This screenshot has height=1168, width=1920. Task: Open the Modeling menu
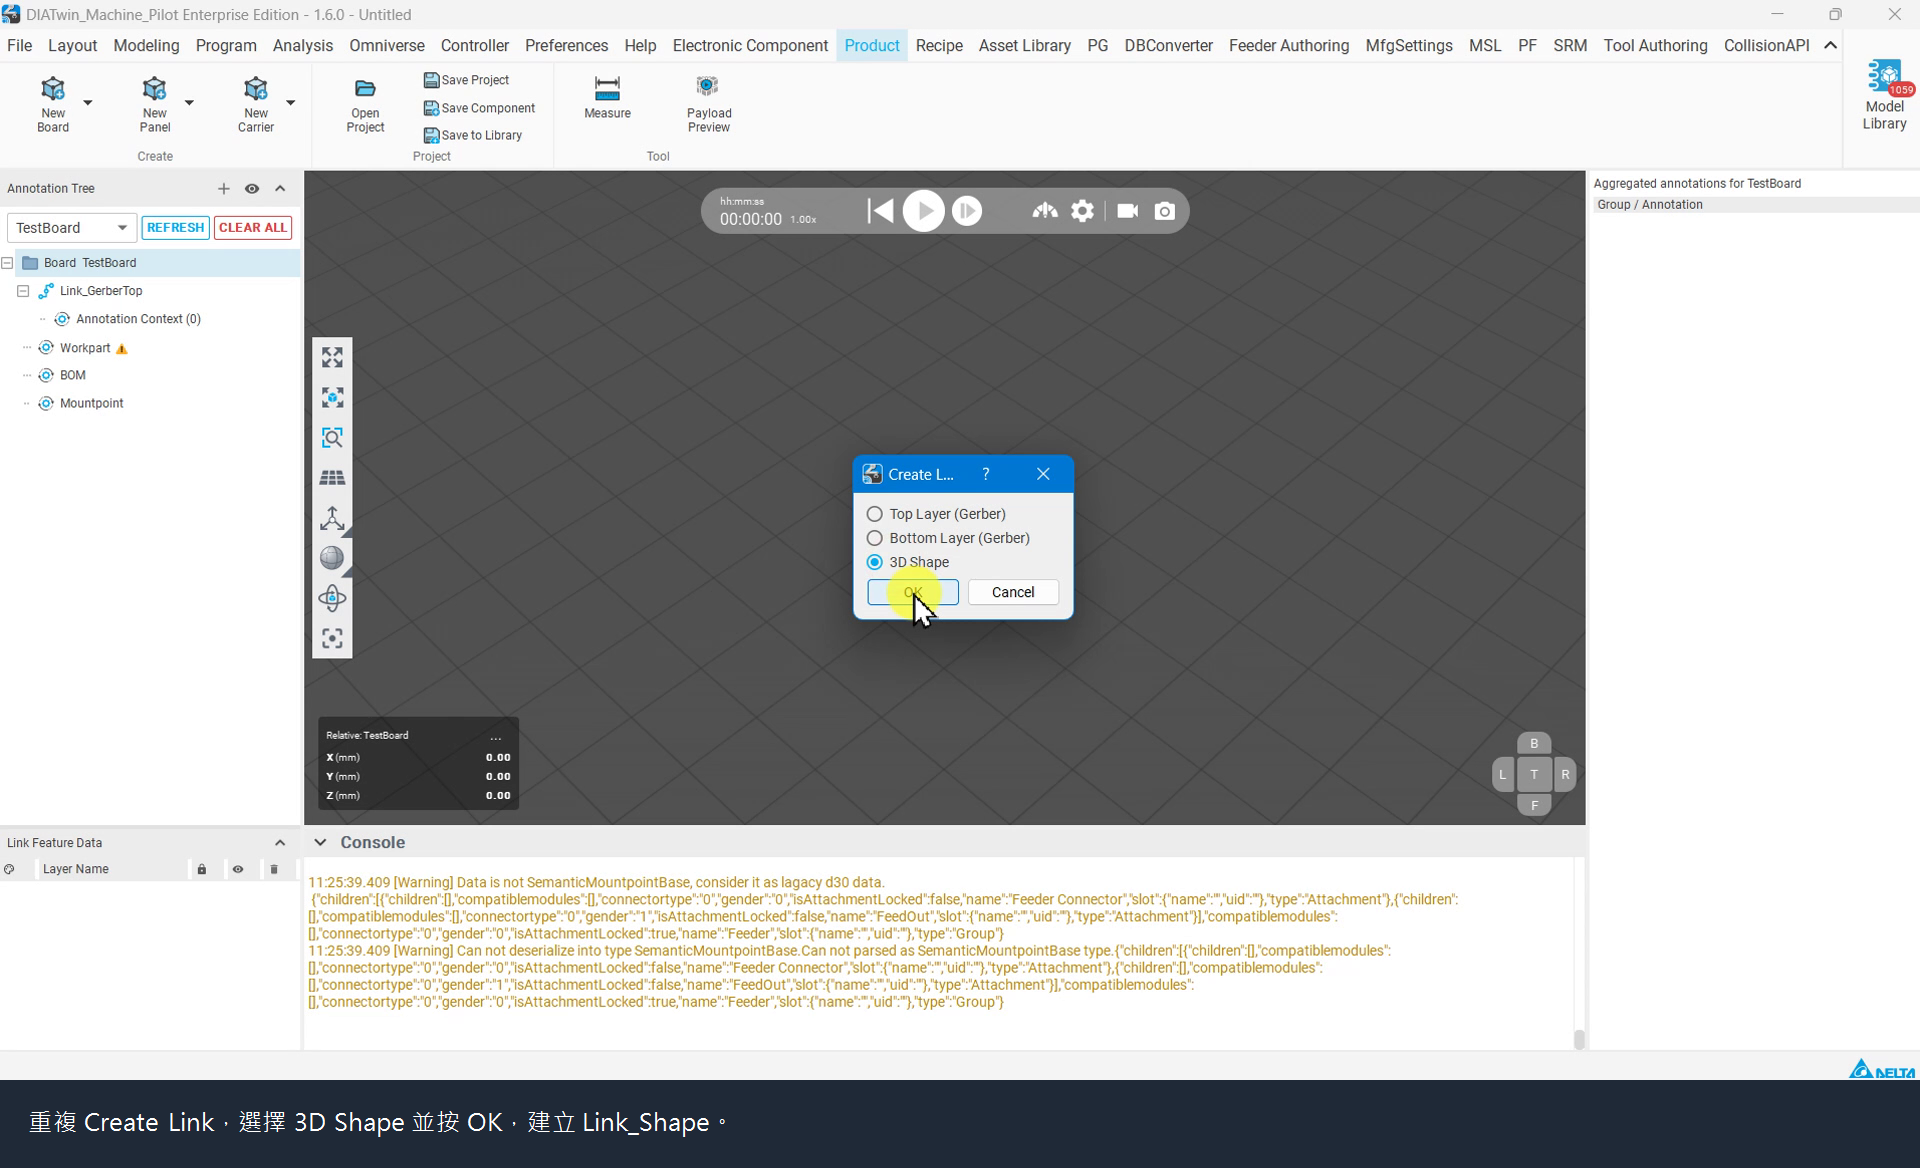(x=146, y=46)
